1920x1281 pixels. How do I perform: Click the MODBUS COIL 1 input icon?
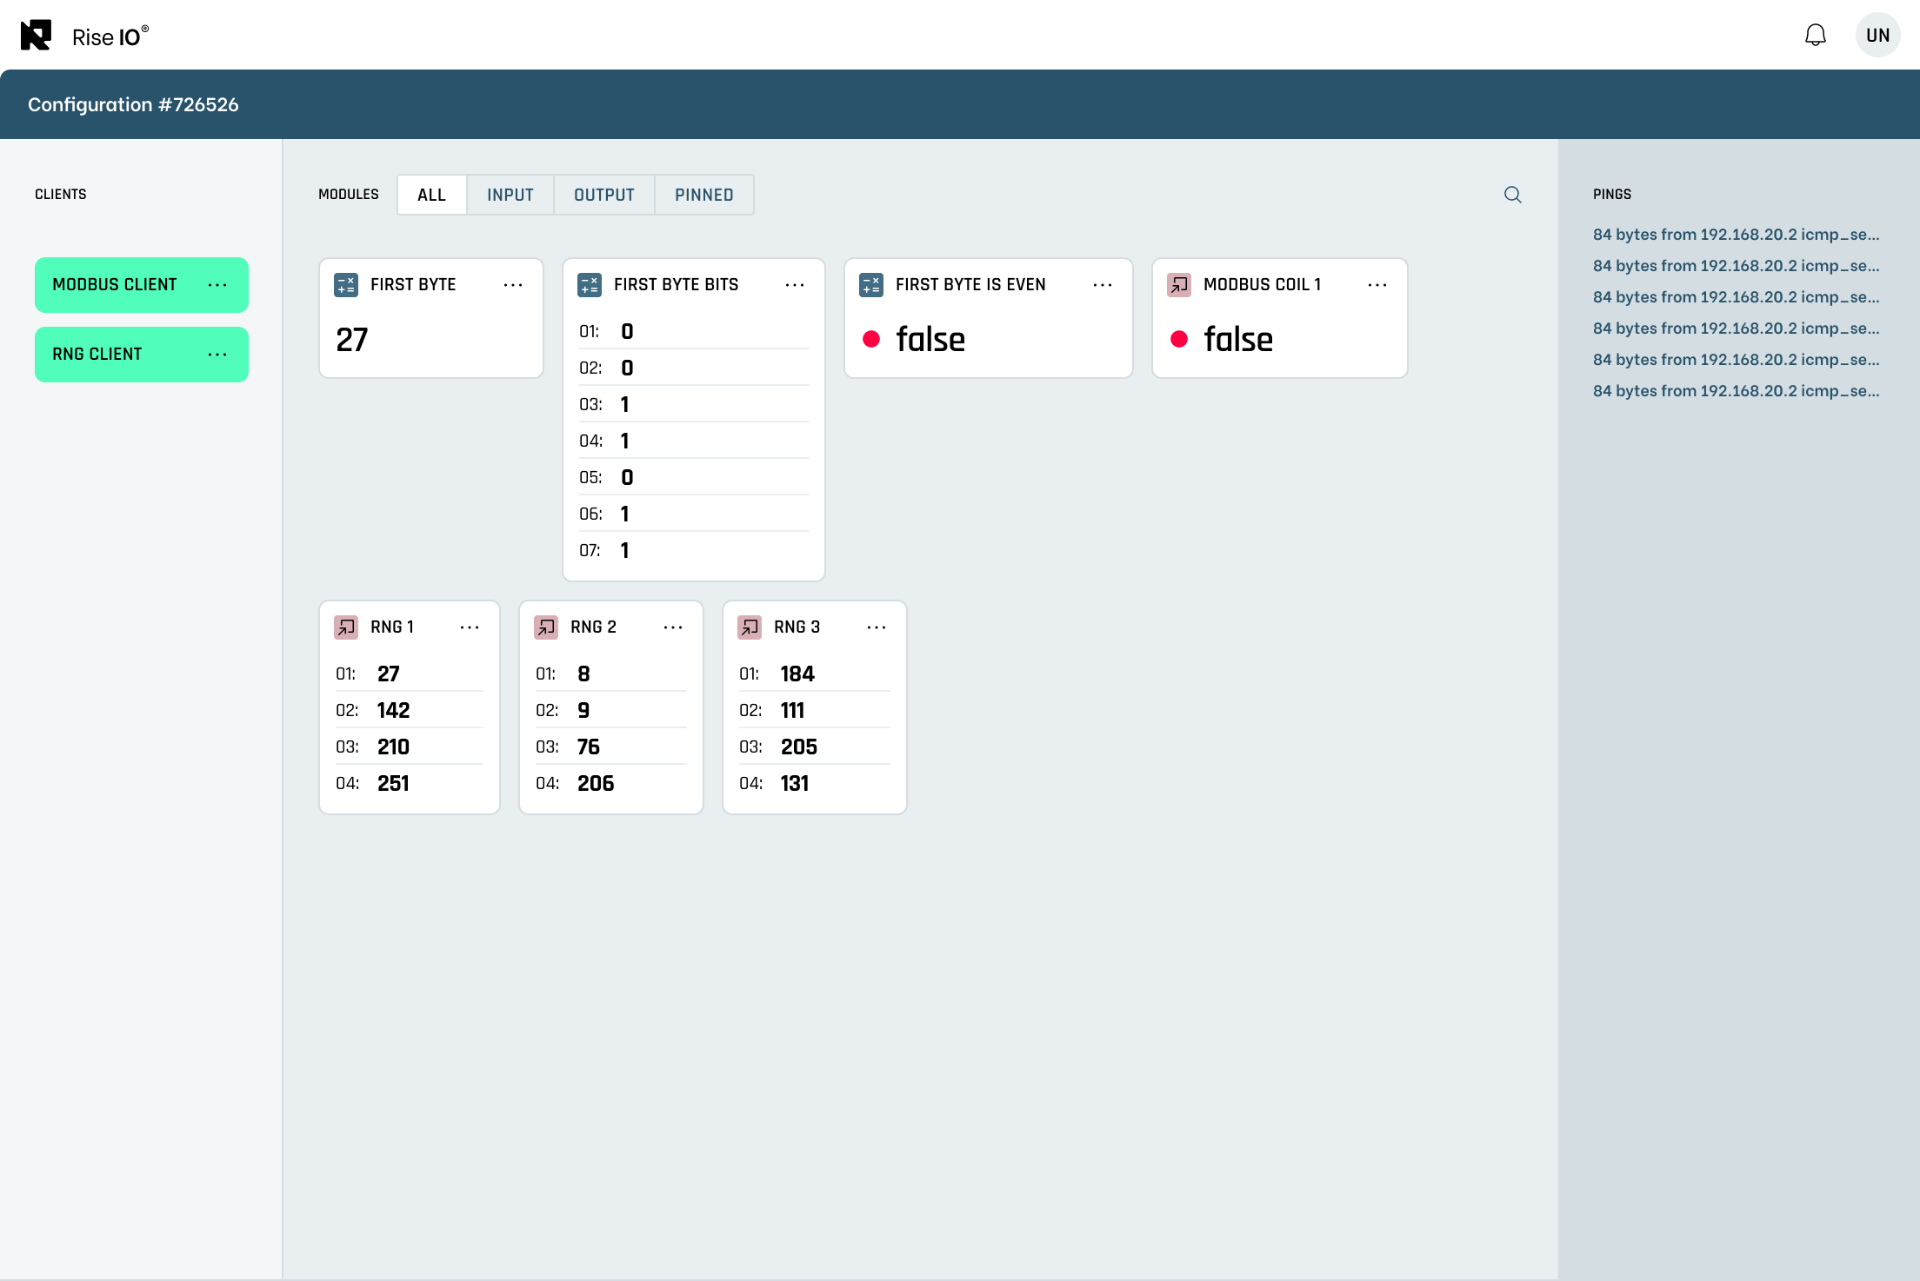point(1179,285)
